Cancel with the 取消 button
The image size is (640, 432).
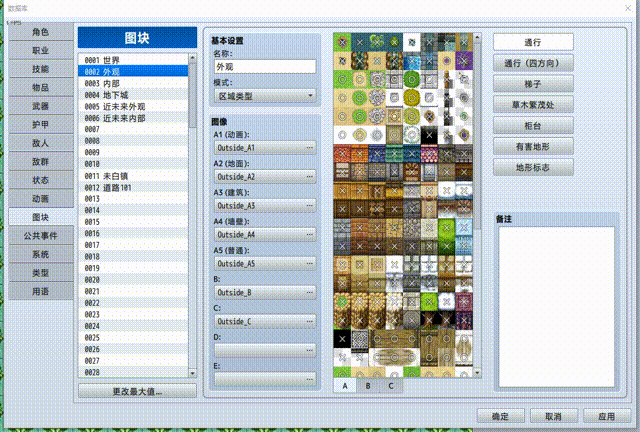(554, 416)
